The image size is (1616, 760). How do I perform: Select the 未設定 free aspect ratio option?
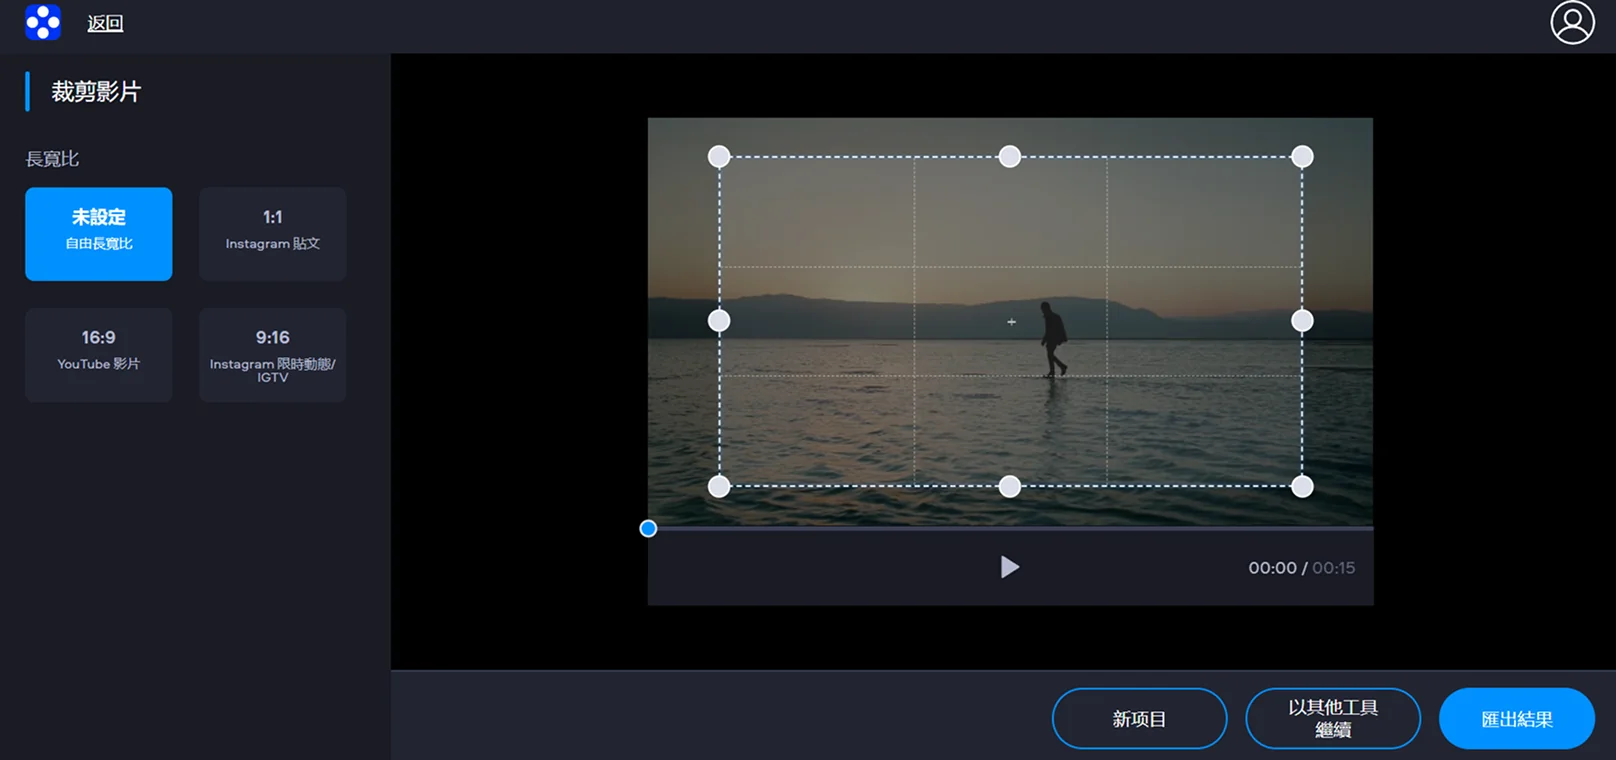99,234
